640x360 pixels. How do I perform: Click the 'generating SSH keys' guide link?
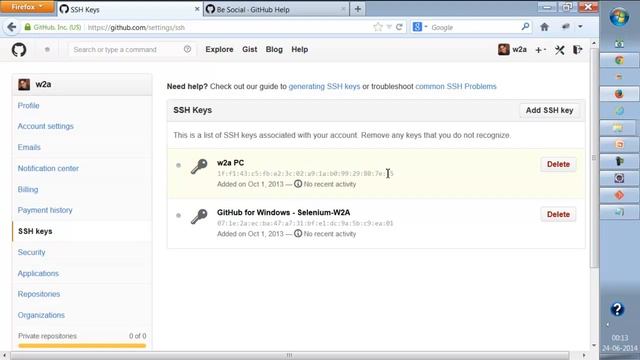[324, 87]
